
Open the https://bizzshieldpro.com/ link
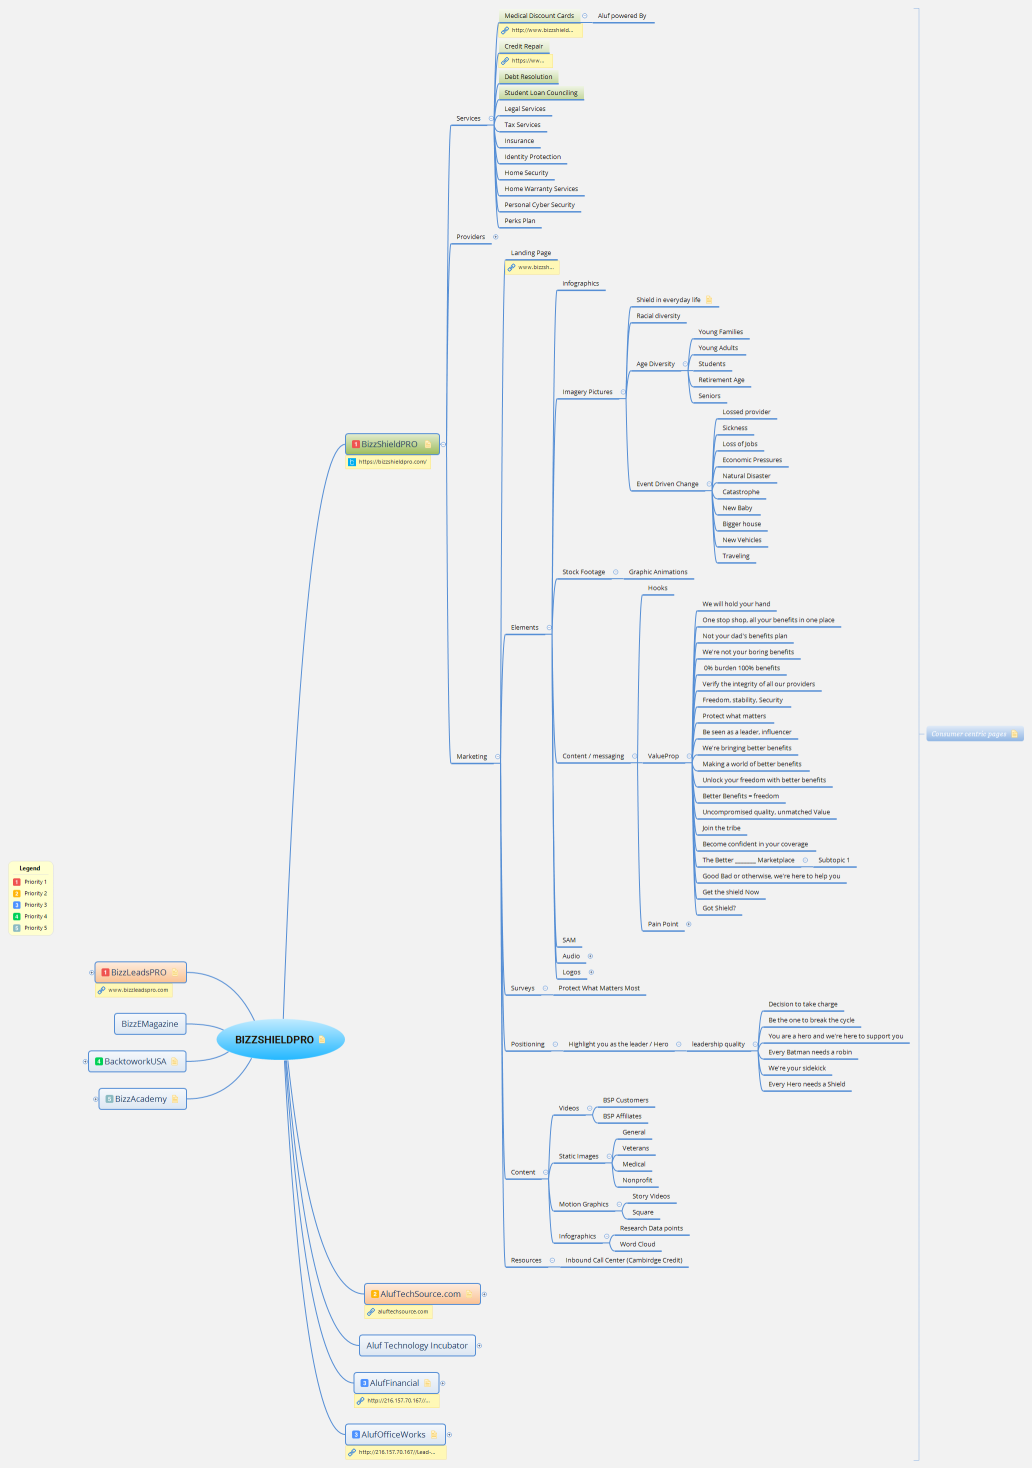click(392, 462)
